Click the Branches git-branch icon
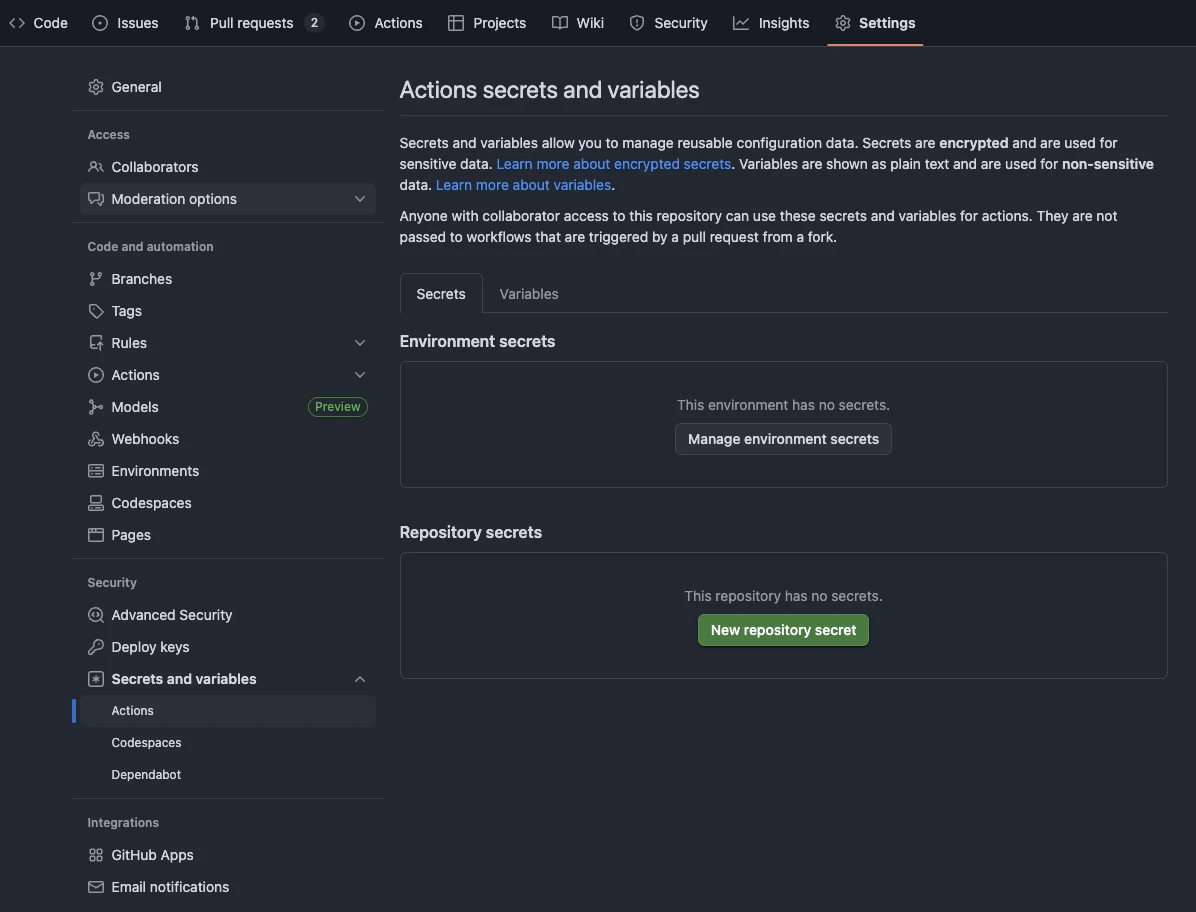Image resolution: width=1196 pixels, height=912 pixels. (x=95, y=279)
